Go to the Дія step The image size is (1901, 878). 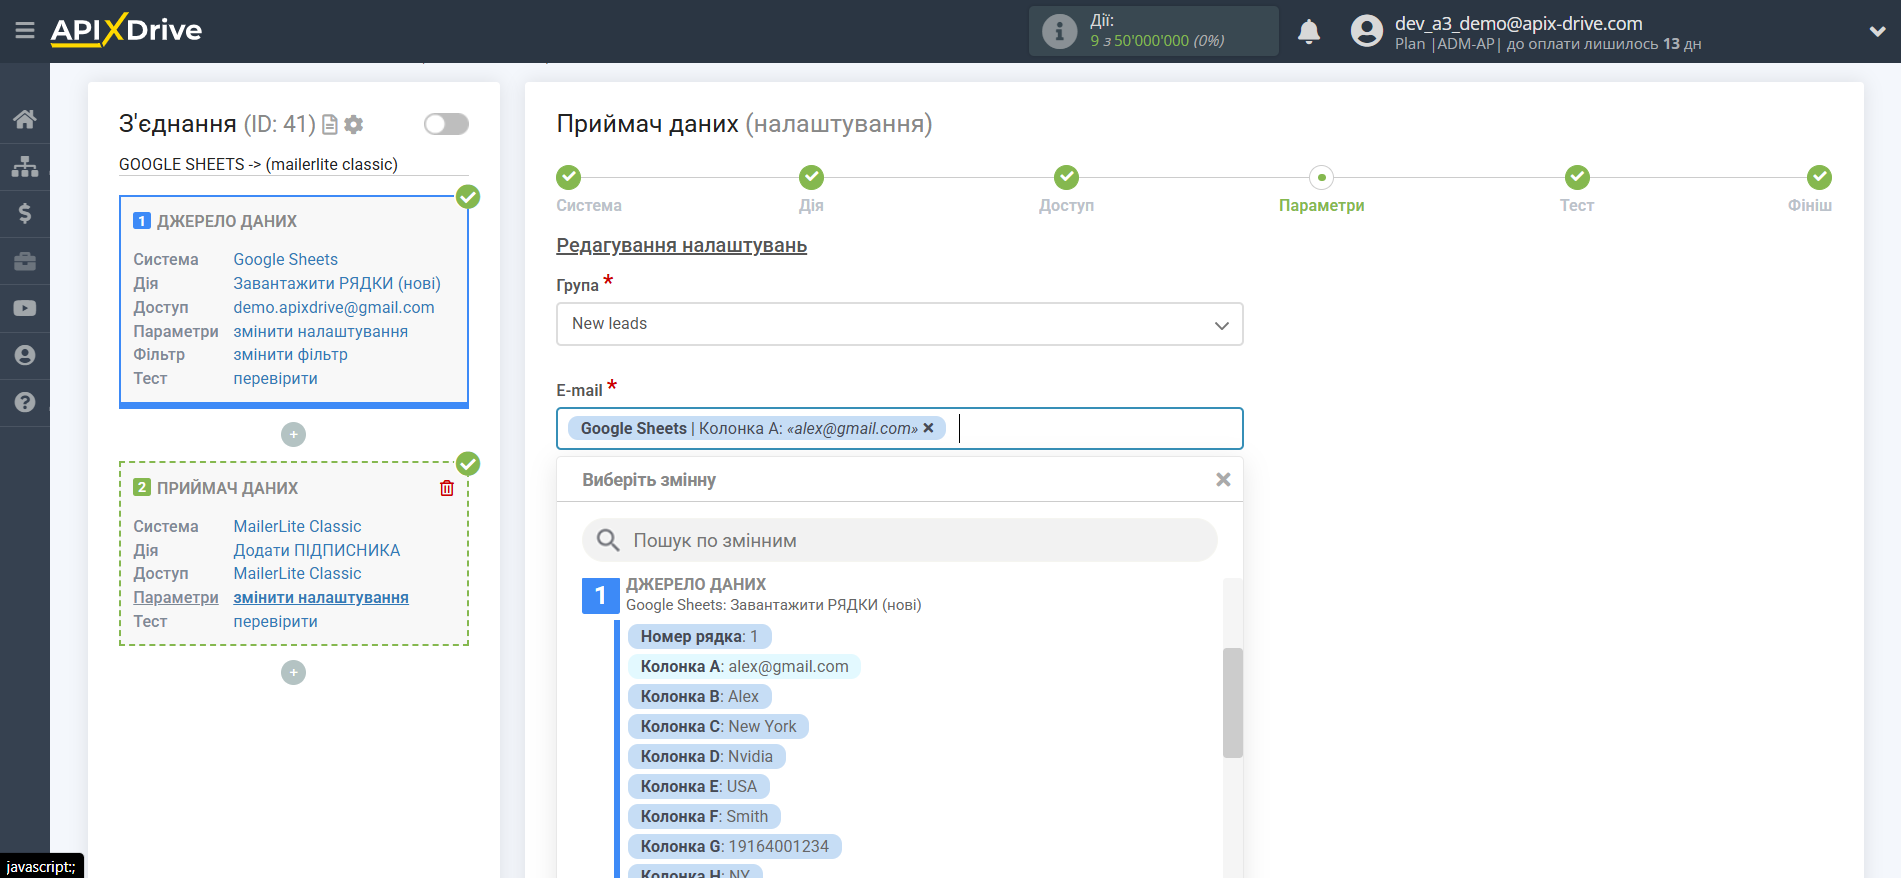[x=811, y=178]
